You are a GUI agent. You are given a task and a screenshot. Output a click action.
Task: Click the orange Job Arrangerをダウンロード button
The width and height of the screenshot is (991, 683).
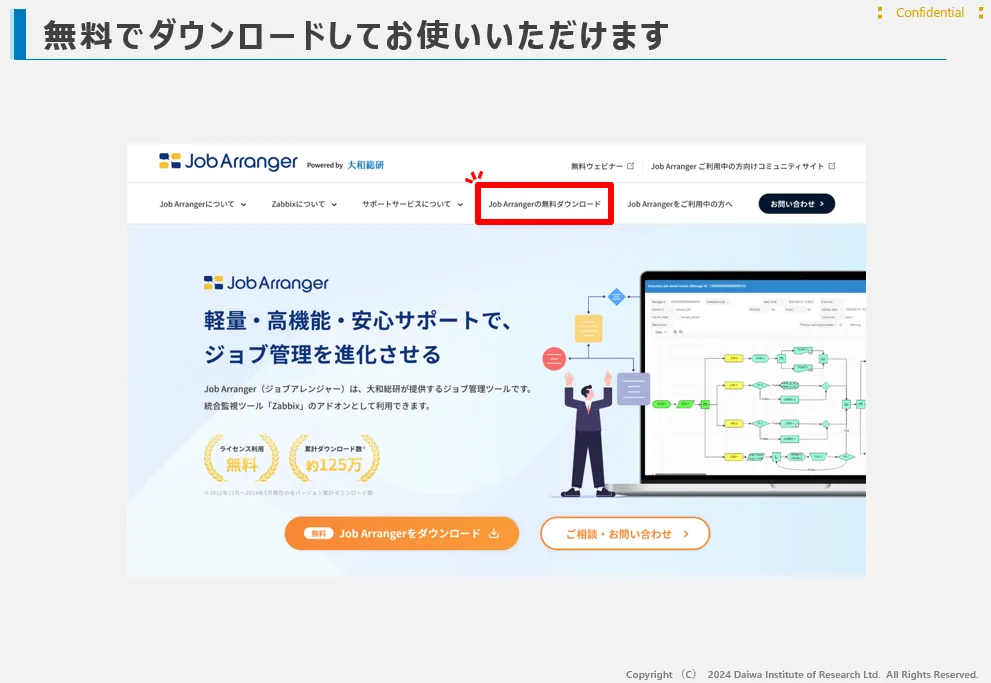coord(401,533)
